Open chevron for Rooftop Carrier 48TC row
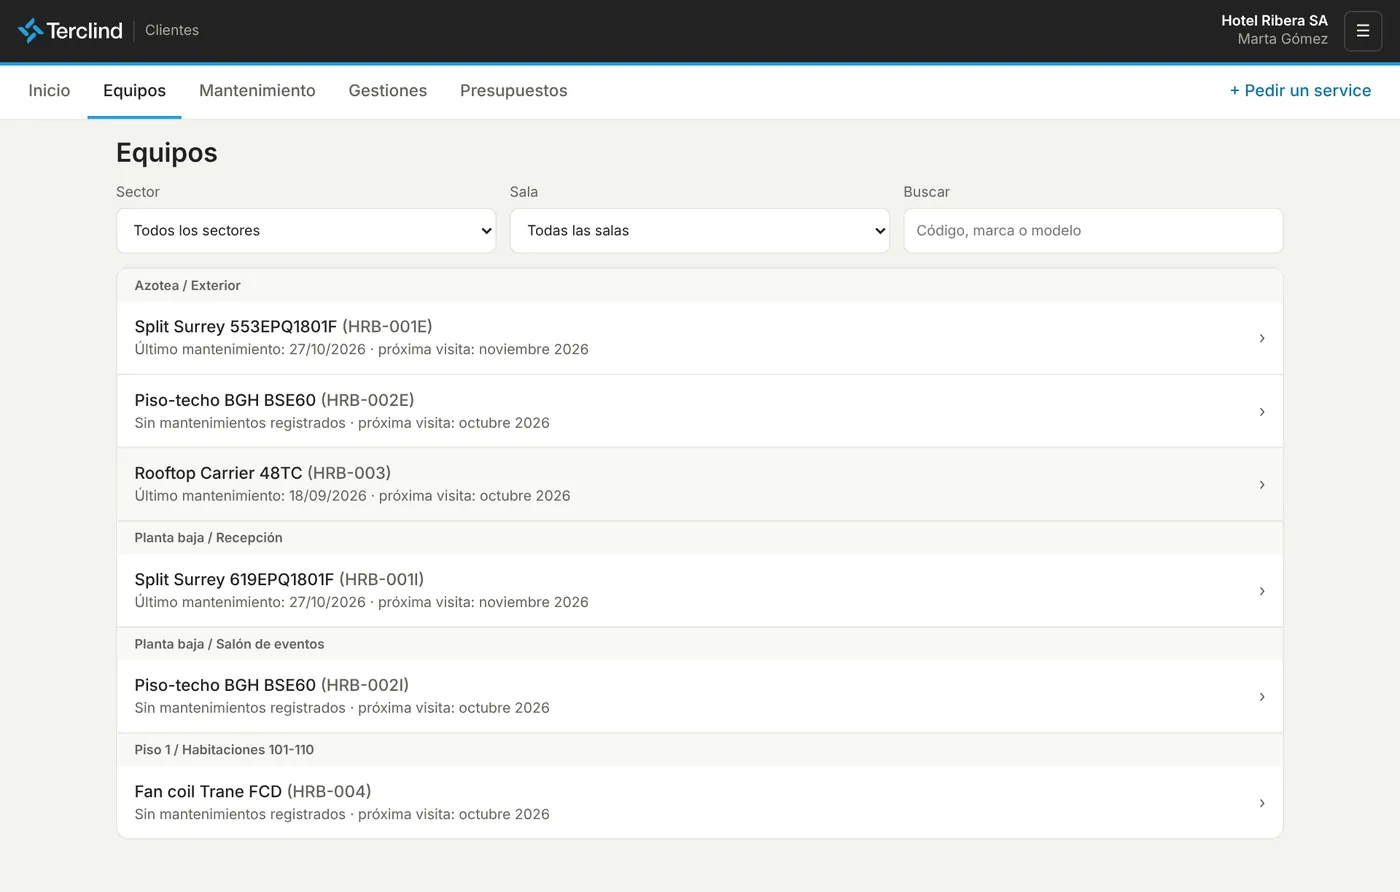Viewport: 1400px width, 892px height. (1262, 484)
